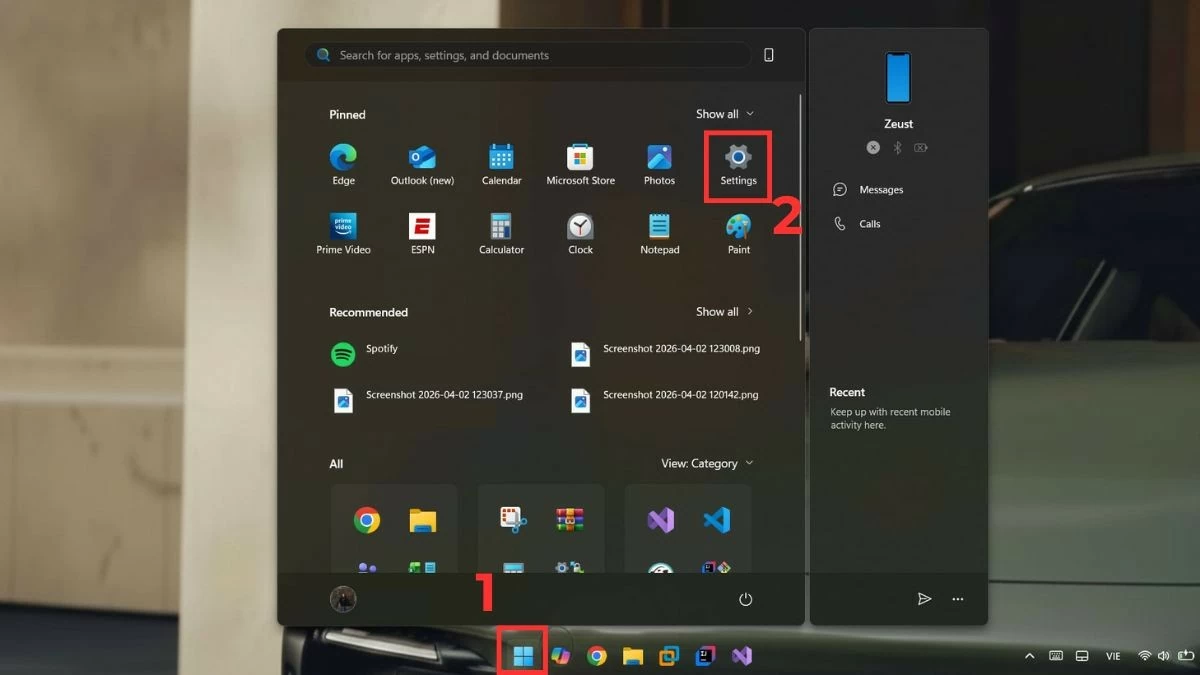This screenshot has height=675, width=1200.
Task: Click the power button in Start menu
Action: click(x=745, y=599)
